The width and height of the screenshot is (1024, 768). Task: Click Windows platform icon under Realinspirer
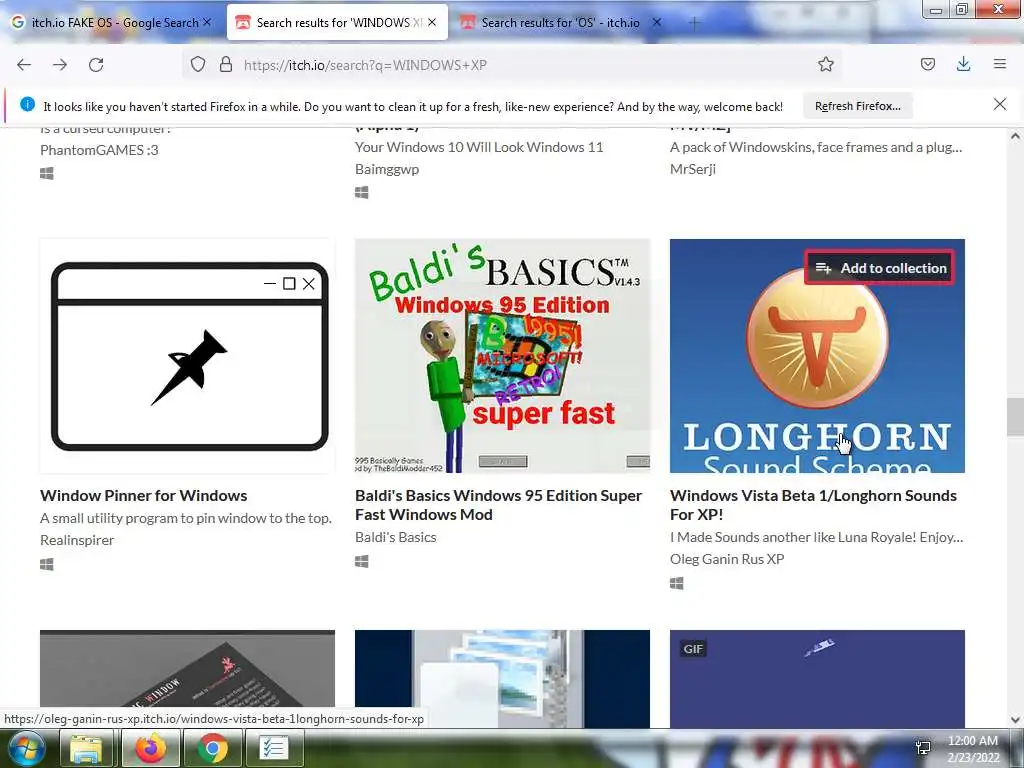pyautogui.click(x=47, y=564)
